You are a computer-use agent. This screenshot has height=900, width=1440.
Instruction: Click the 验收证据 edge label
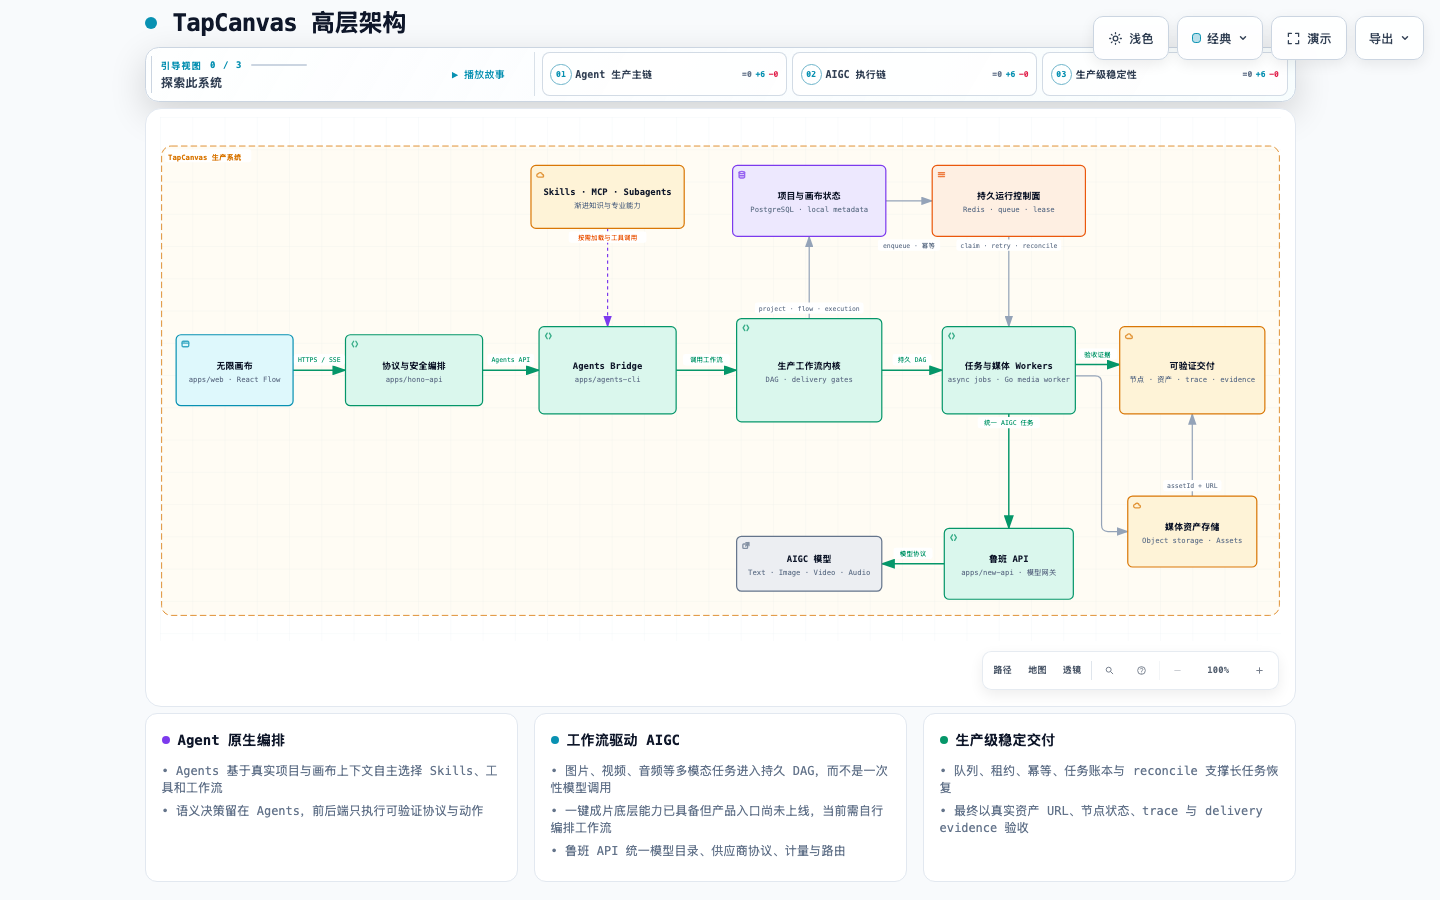click(x=1097, y=355)
